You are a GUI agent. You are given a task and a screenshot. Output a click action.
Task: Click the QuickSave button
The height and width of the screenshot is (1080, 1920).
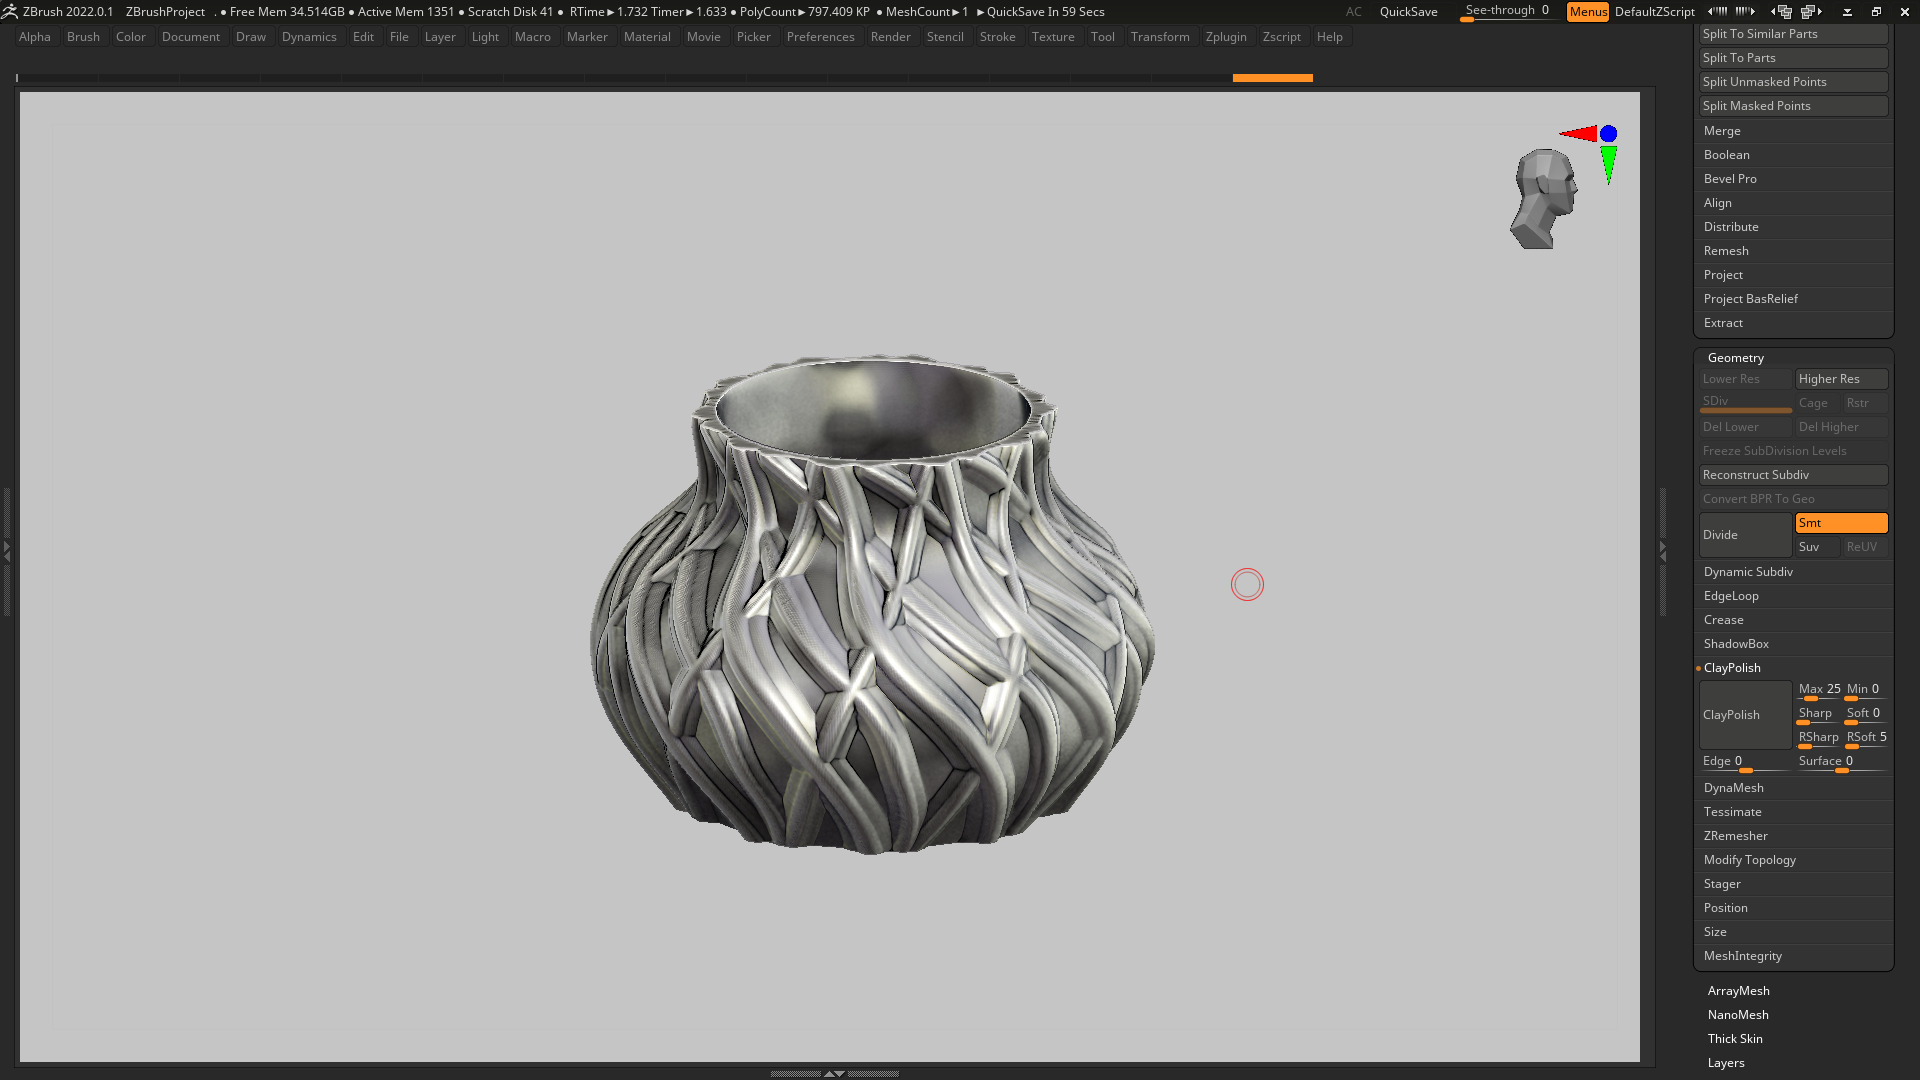tap(1408, 11)
